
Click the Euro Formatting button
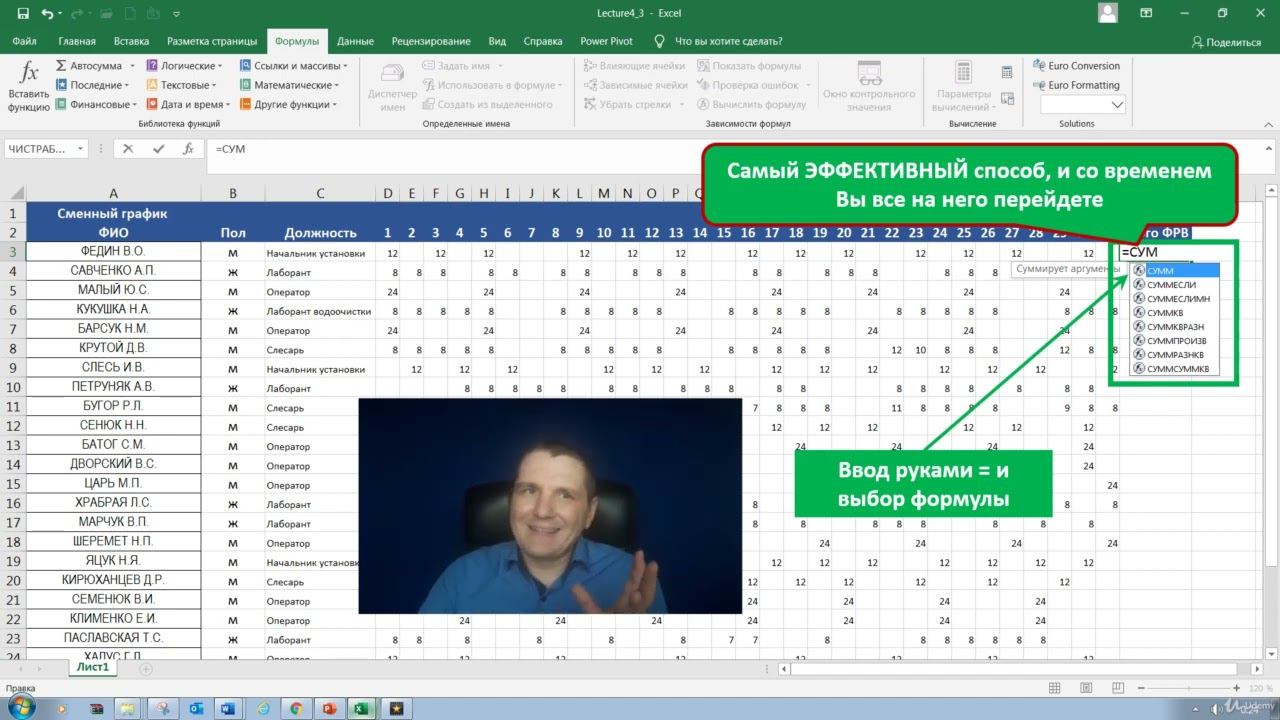pyautogui.click(x=1076, y=85)
